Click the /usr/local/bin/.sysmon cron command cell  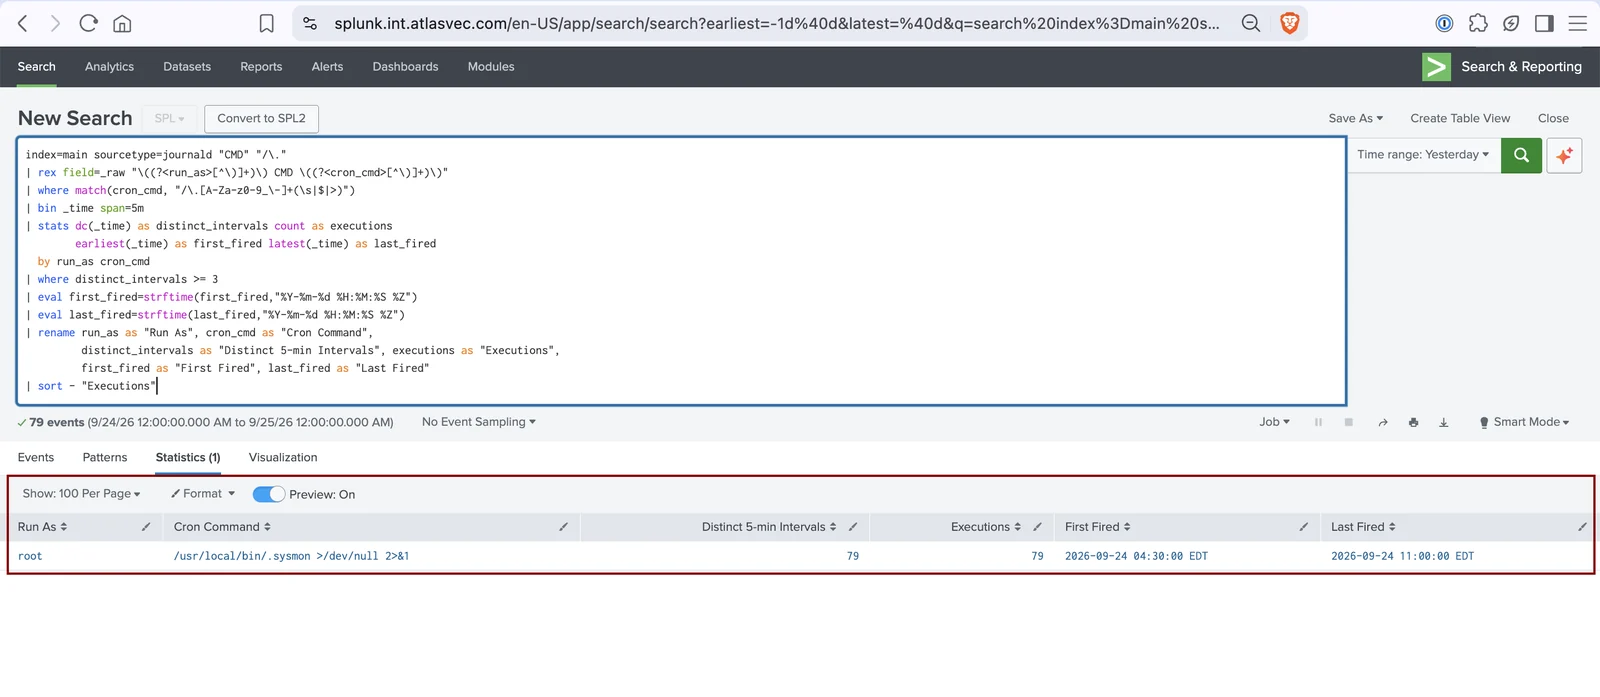click(x=291, y=556)
